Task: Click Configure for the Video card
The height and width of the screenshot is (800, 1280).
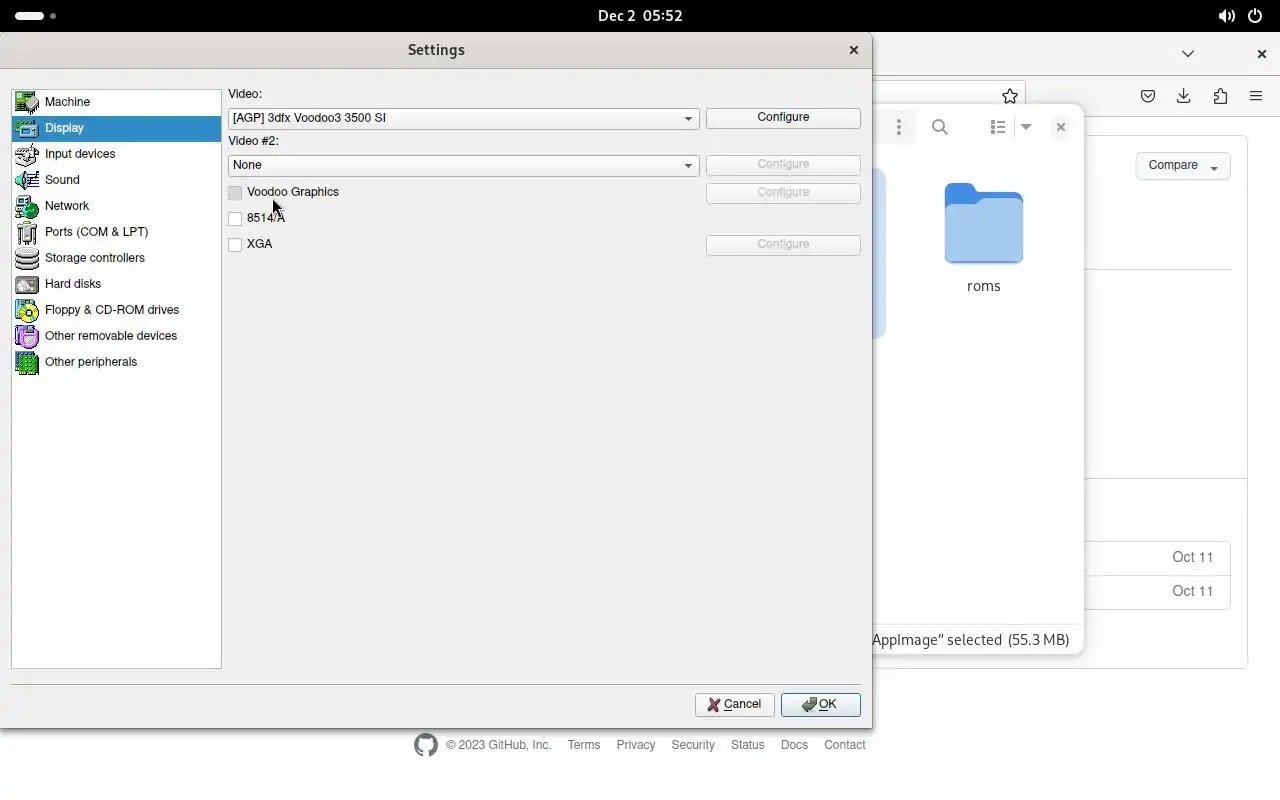Action: pos(783,118)
